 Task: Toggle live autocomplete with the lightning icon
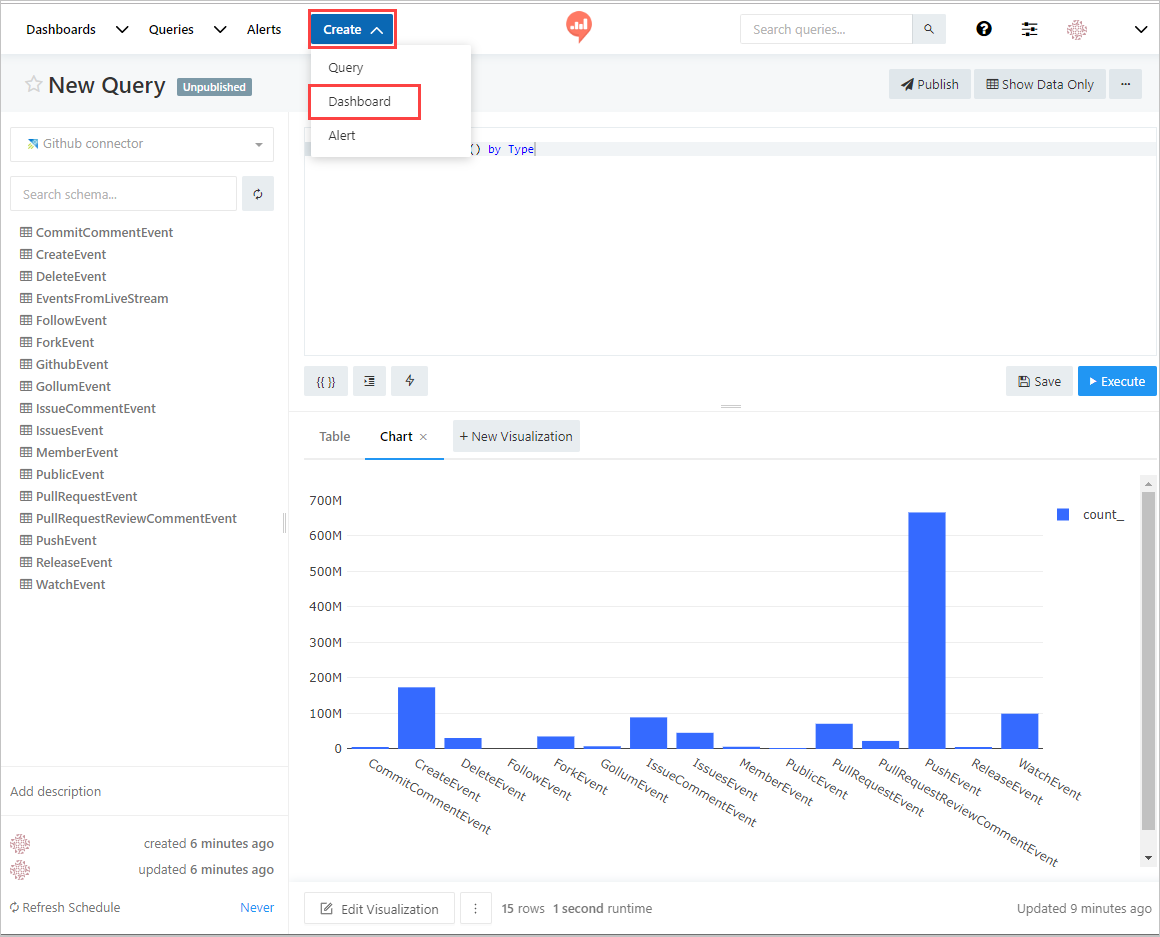[409, 381]
